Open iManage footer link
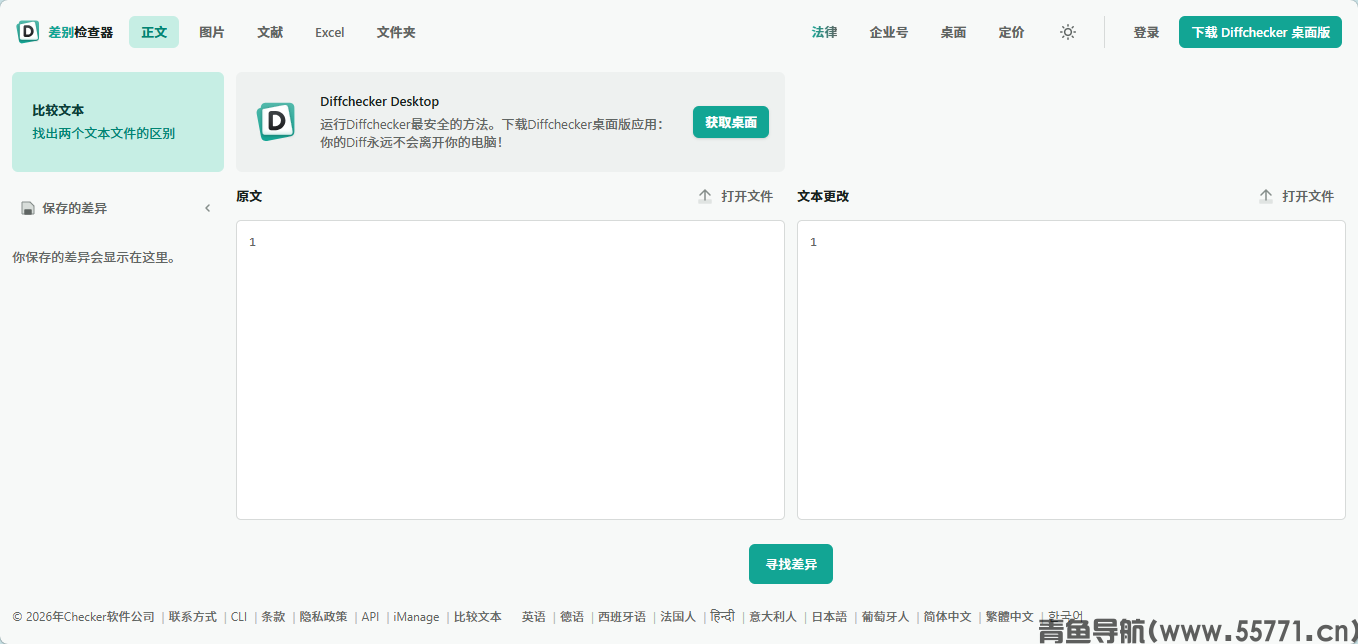Image resolution: width=1358 pixels, height=644 pixels. coord(416,617)
